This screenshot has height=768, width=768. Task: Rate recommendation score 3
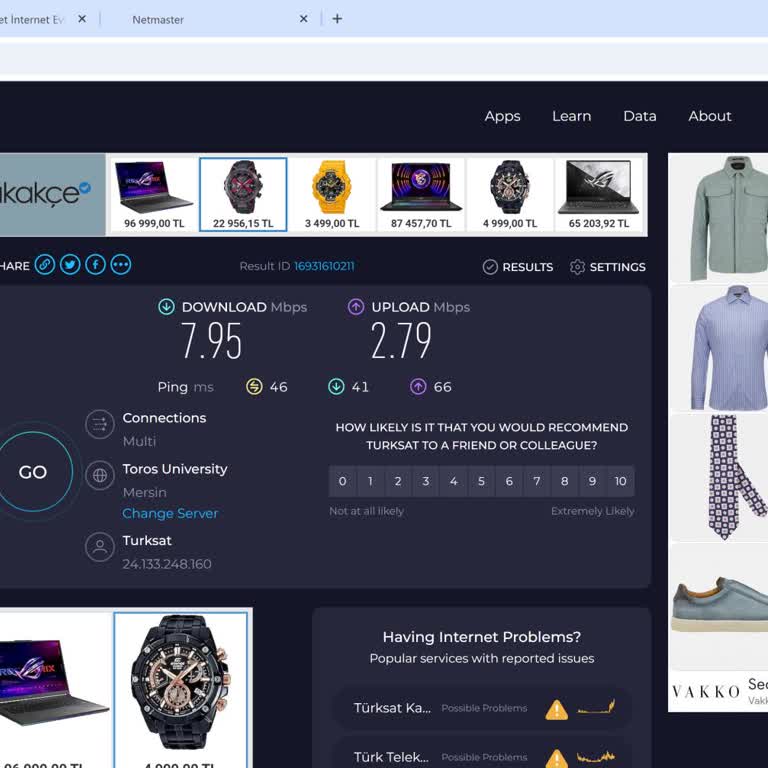[426, 481]
